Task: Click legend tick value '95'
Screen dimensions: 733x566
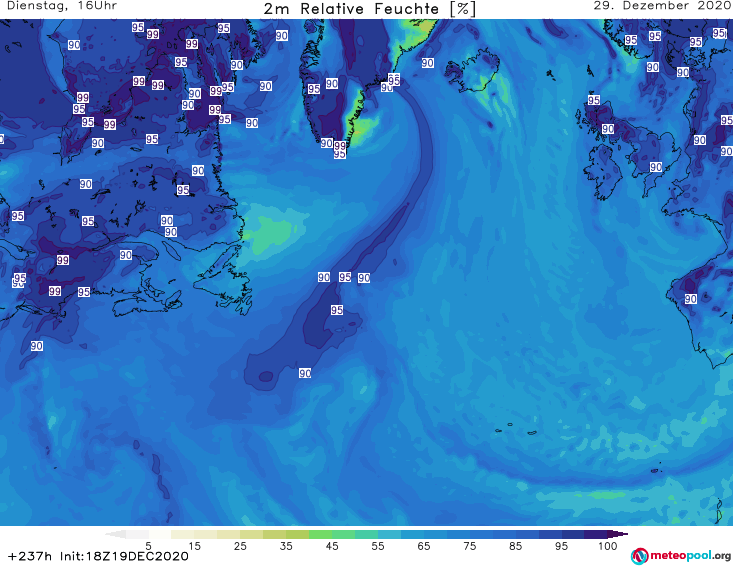Action: [561, 546]
